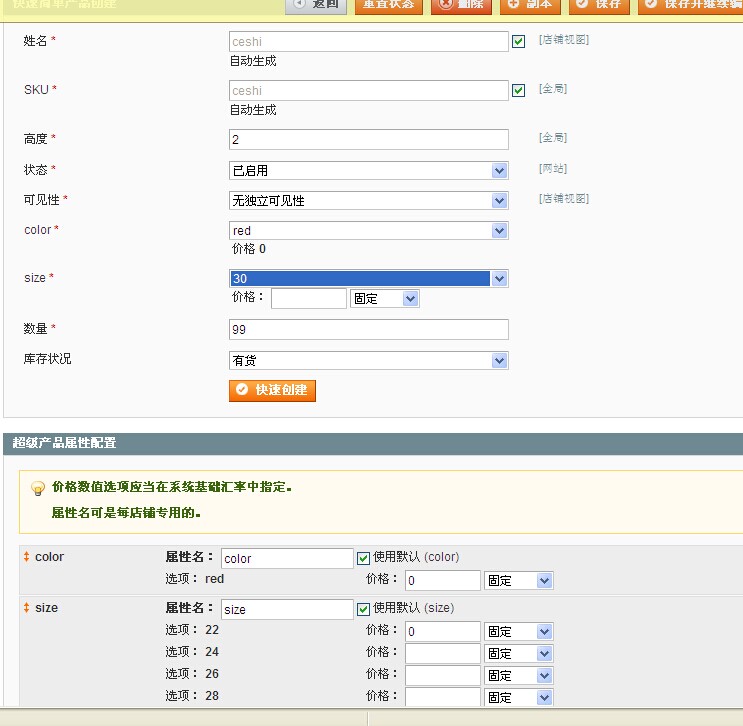
Task: Click the 数量 quantity field
Action: coord(369,330)
